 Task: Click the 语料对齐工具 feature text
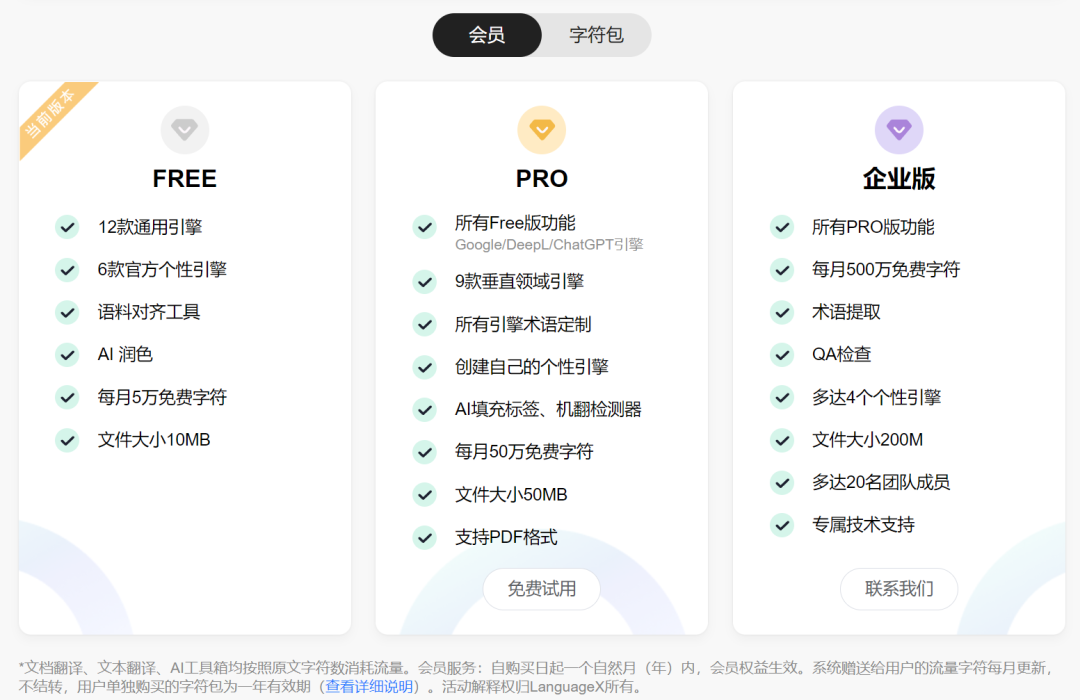click(x=149, y=313)
